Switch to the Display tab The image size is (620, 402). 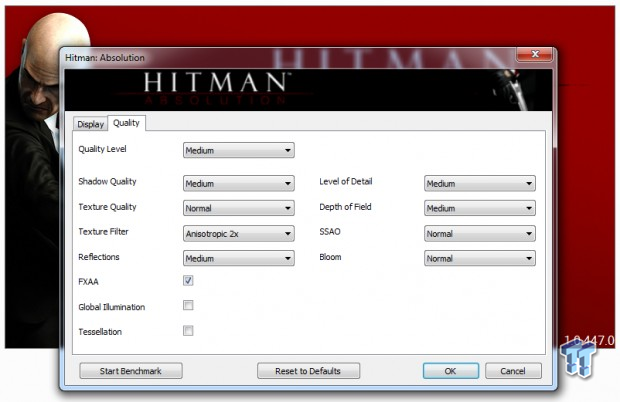click(91, 124)
